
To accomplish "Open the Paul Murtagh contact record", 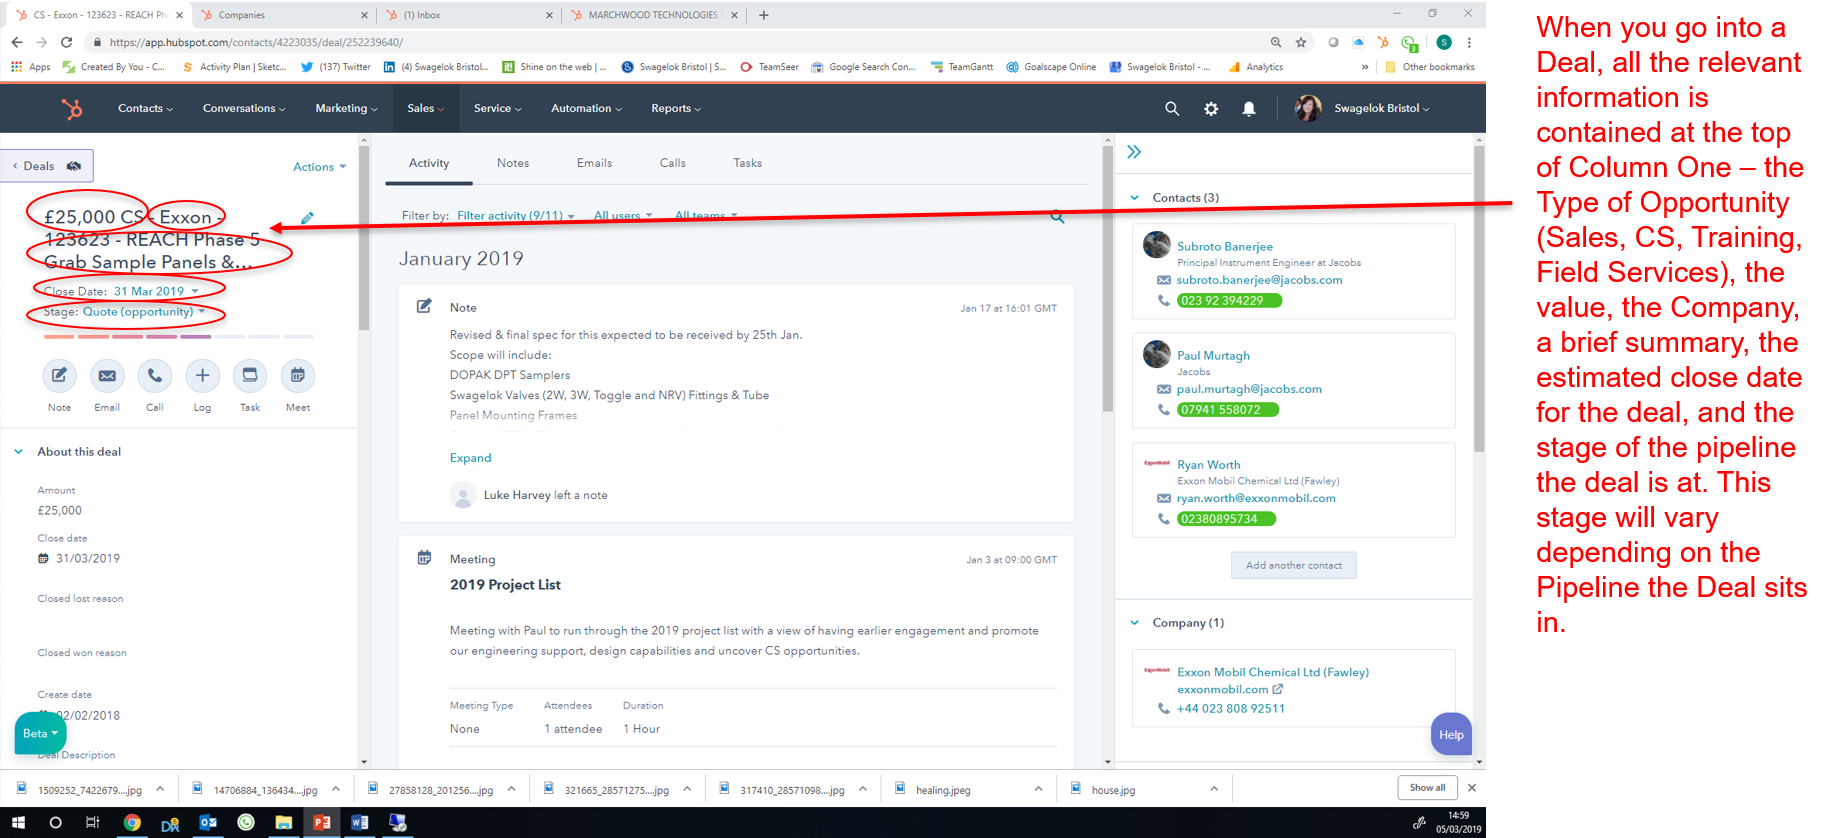I will tap(1213, 355).
